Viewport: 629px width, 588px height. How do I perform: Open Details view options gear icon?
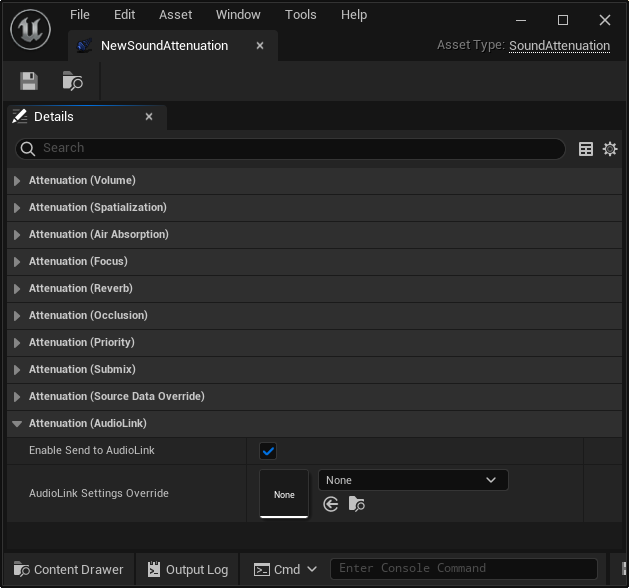click(610, 149)
